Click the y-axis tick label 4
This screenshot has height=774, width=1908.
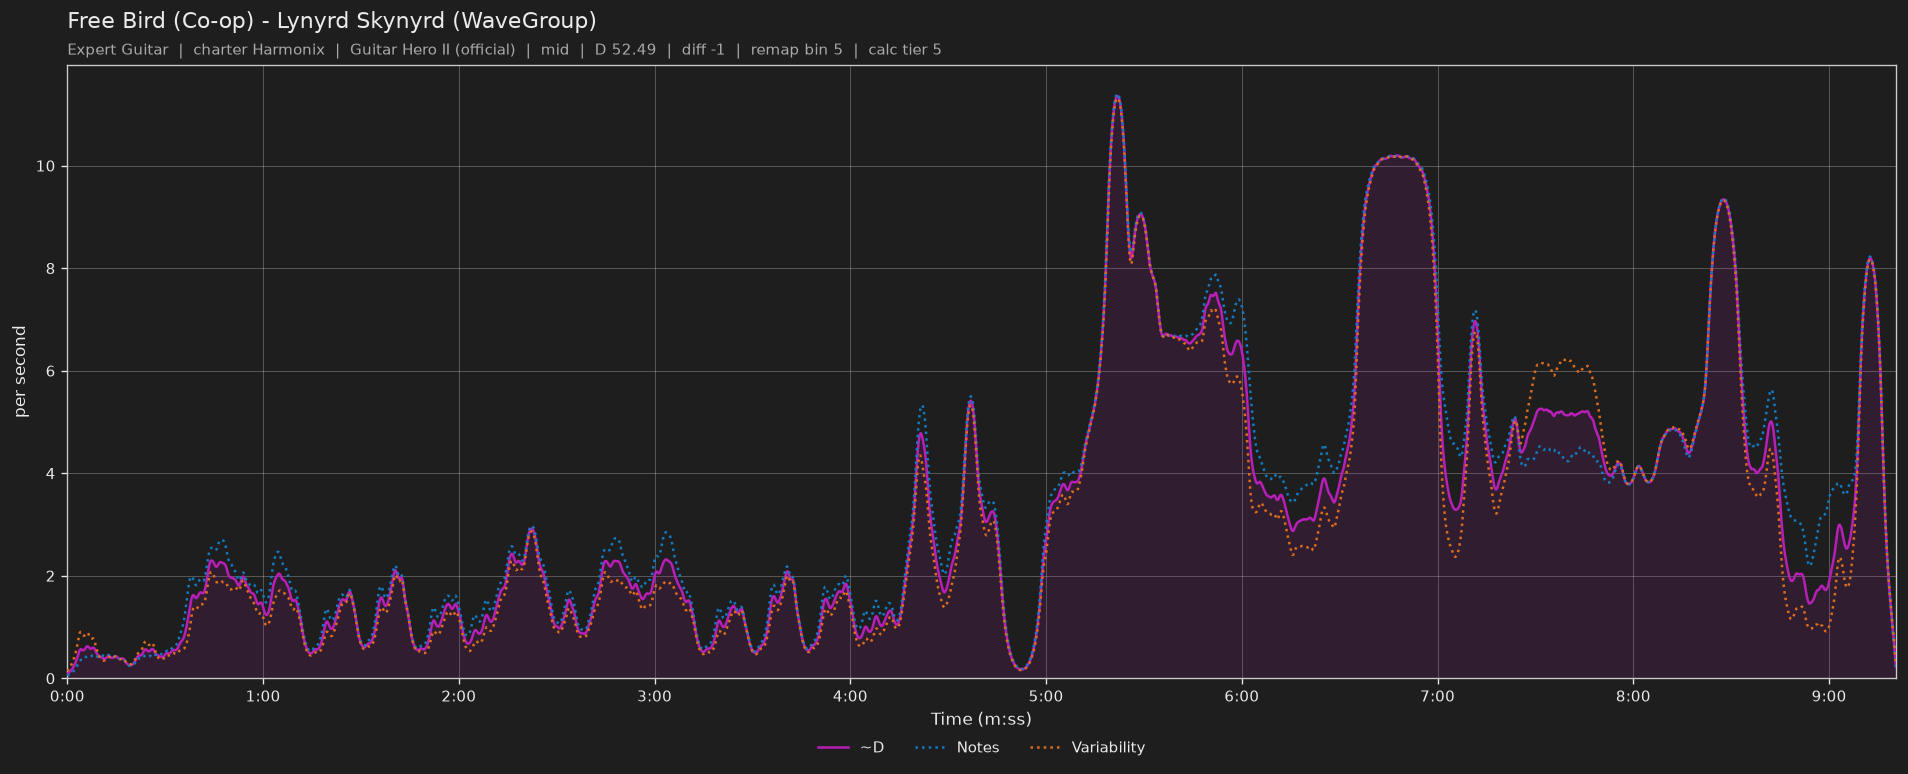51,474
